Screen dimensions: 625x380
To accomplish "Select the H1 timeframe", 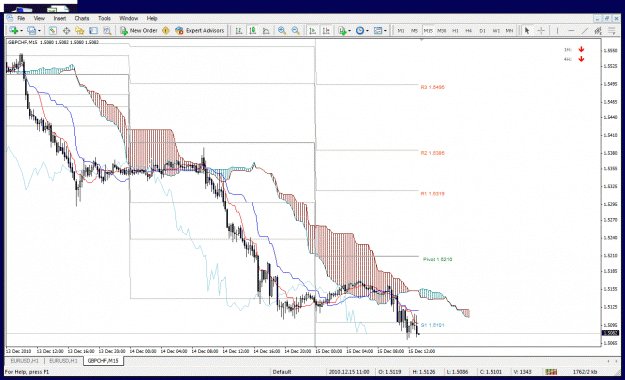I will 455,30.
